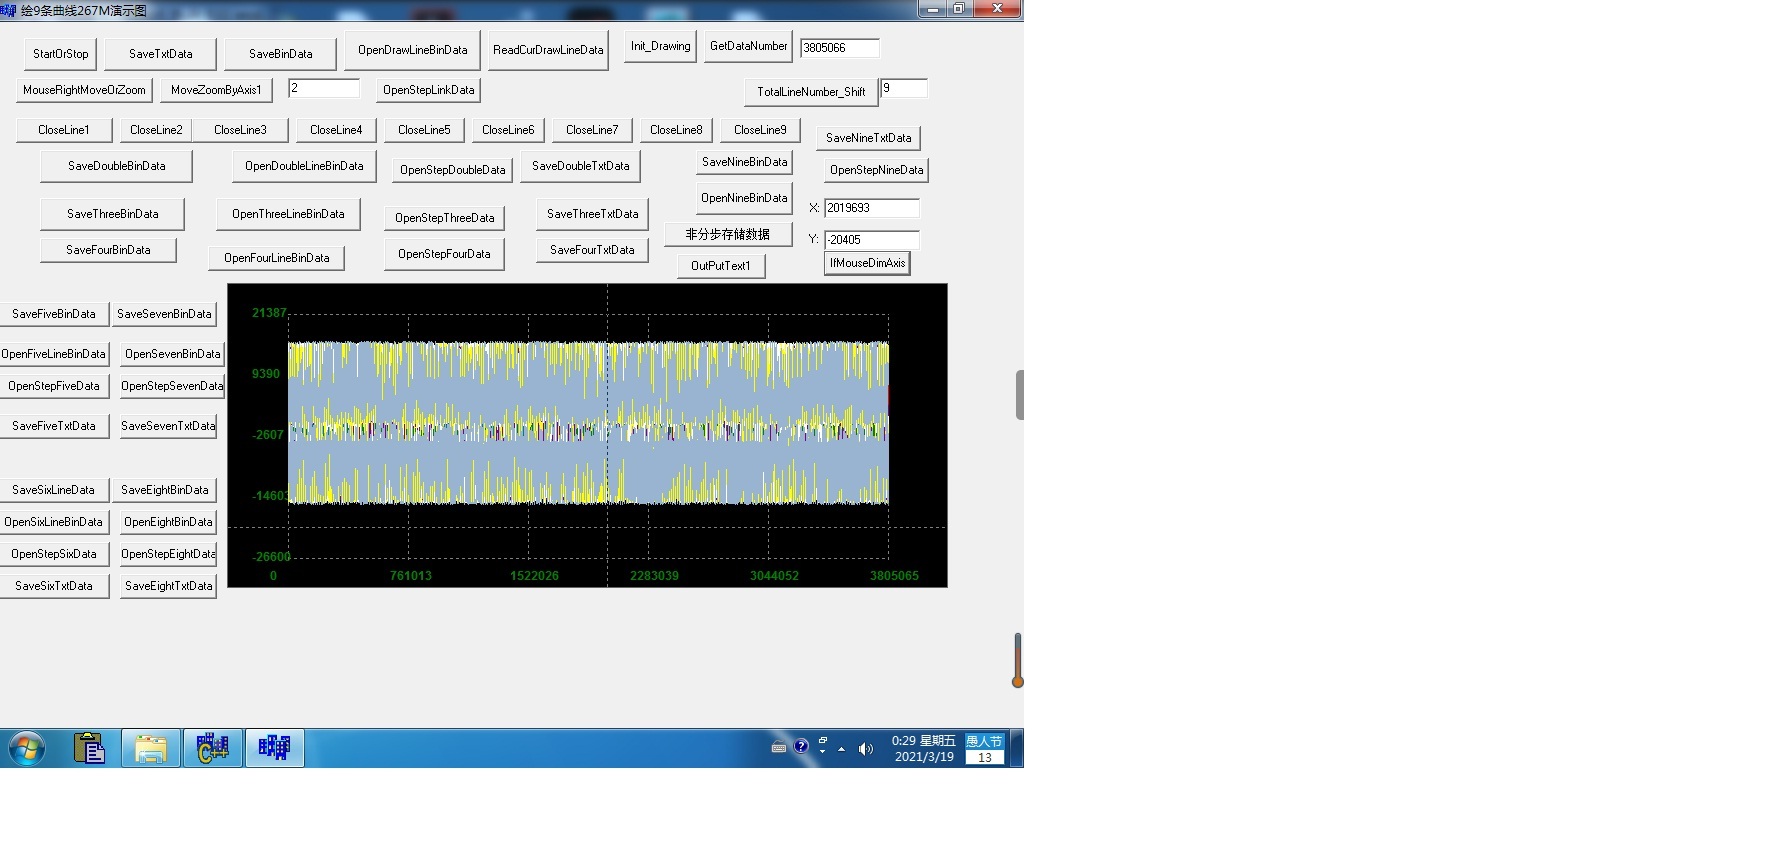Click SaveThreeBinData button
This screenshot has height=857, width=1771.
(x=113, y=214)
